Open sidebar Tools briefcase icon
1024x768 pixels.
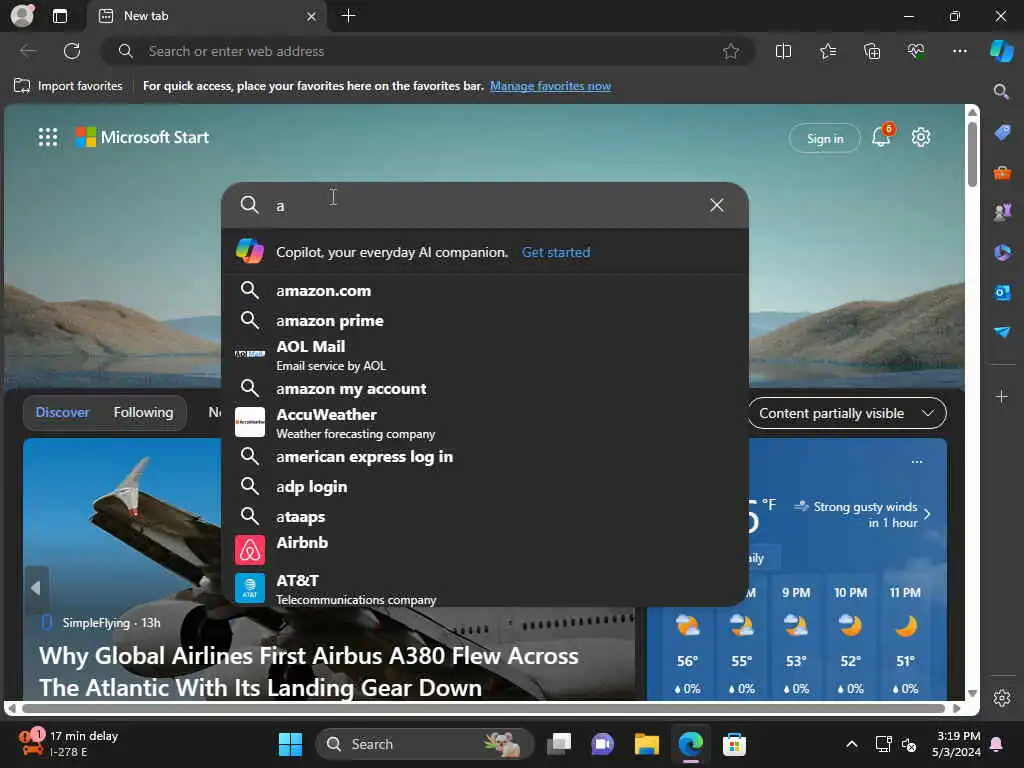[x=1002, y=172]
